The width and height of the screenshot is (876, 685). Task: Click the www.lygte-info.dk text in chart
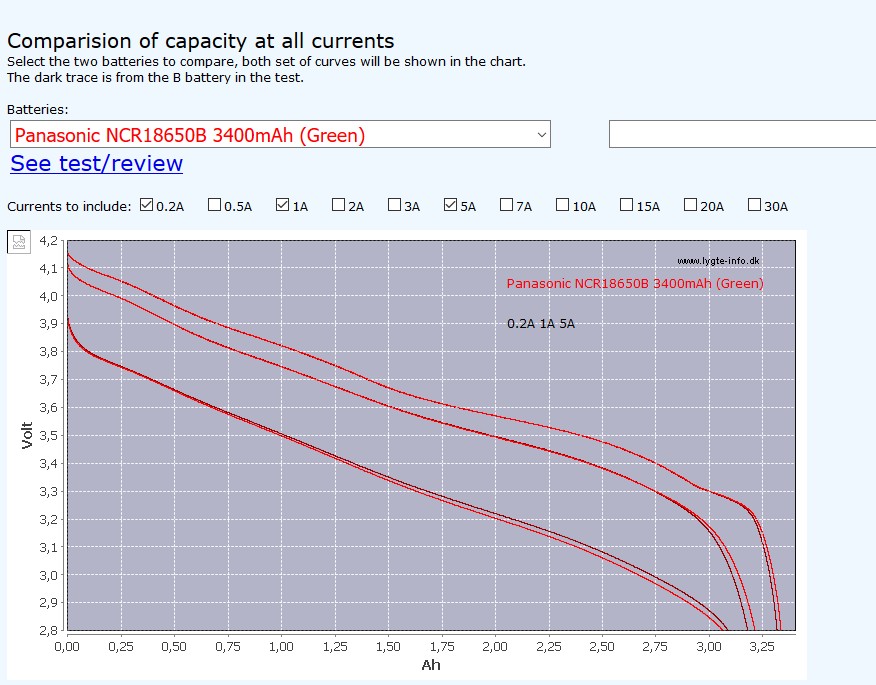tap(718, 261)
